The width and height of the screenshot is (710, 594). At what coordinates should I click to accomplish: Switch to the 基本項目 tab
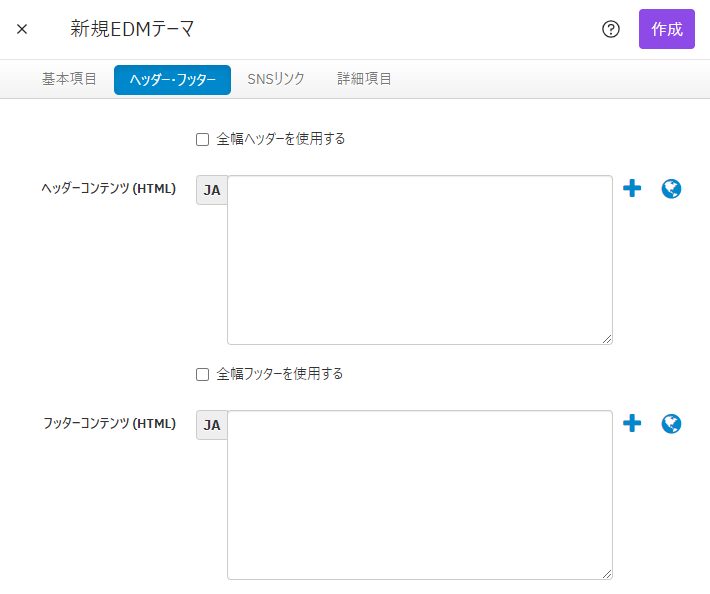point(69,79)
